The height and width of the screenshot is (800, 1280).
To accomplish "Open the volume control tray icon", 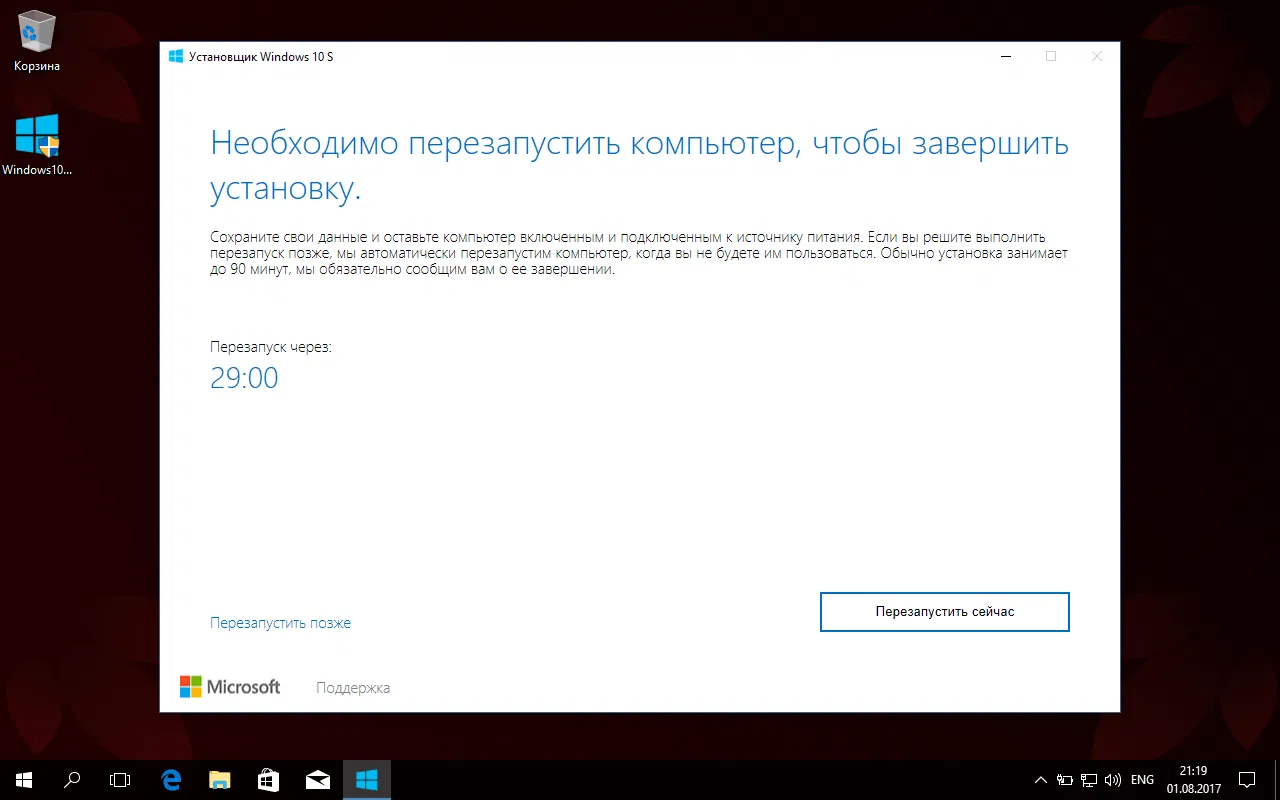I will 1113,780.
